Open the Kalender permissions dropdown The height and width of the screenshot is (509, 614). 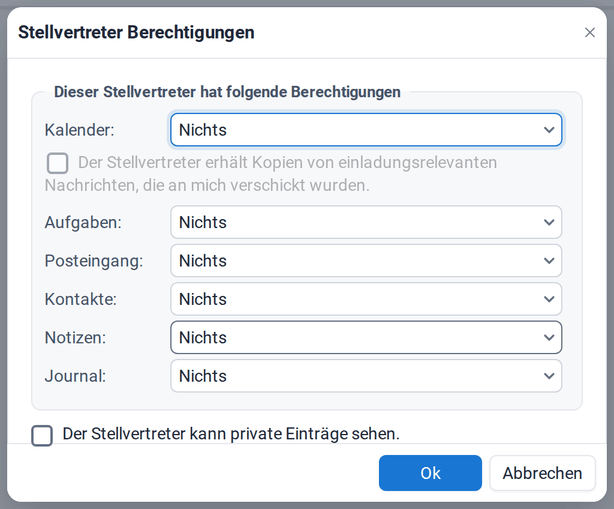366,130
